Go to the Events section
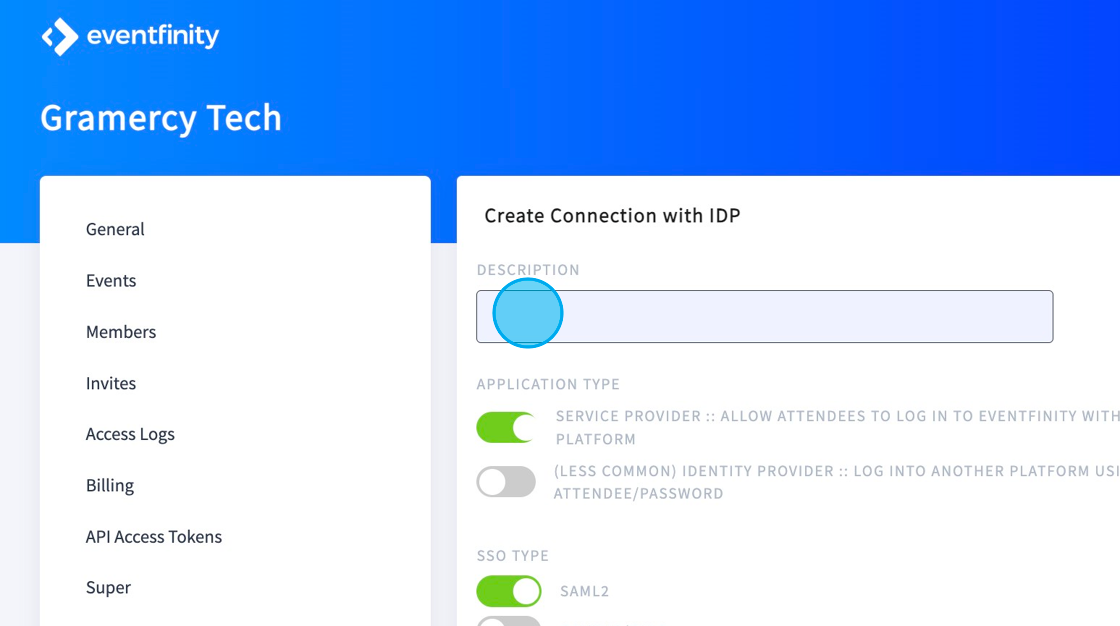The image size is (1120, 626). [111, 281]
